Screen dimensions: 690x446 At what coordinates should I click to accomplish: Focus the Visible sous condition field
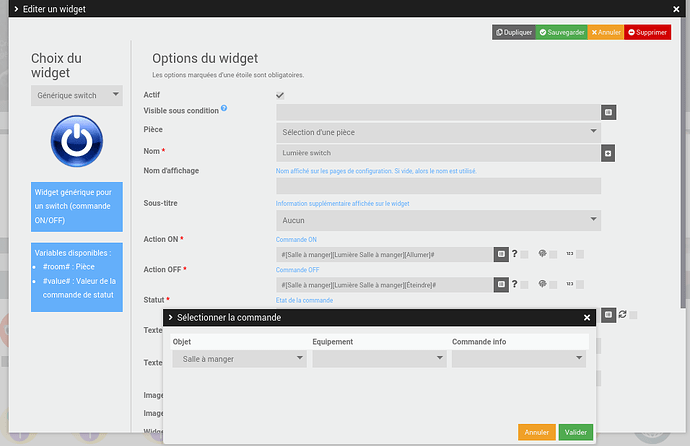coord(438,112)
